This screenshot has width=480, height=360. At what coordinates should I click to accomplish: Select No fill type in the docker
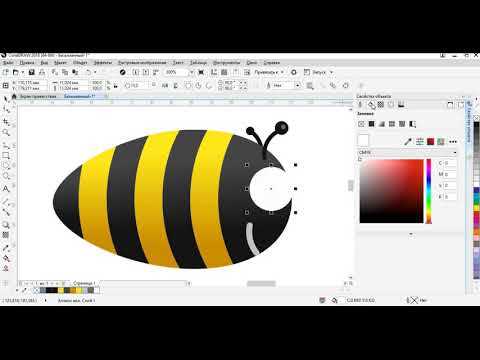(361, 124)
